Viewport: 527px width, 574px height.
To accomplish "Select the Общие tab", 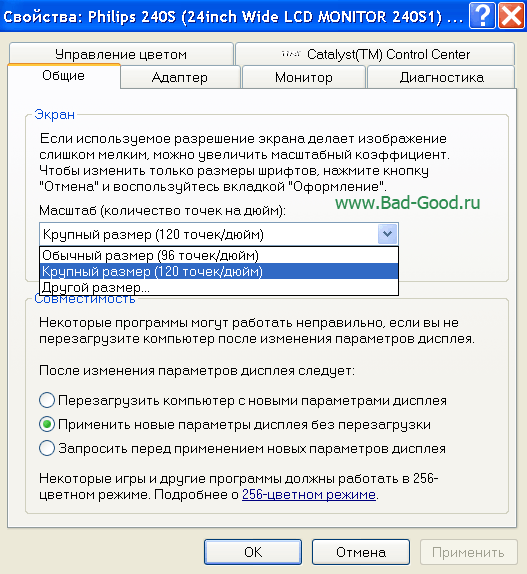I will (x=64, y=76).
